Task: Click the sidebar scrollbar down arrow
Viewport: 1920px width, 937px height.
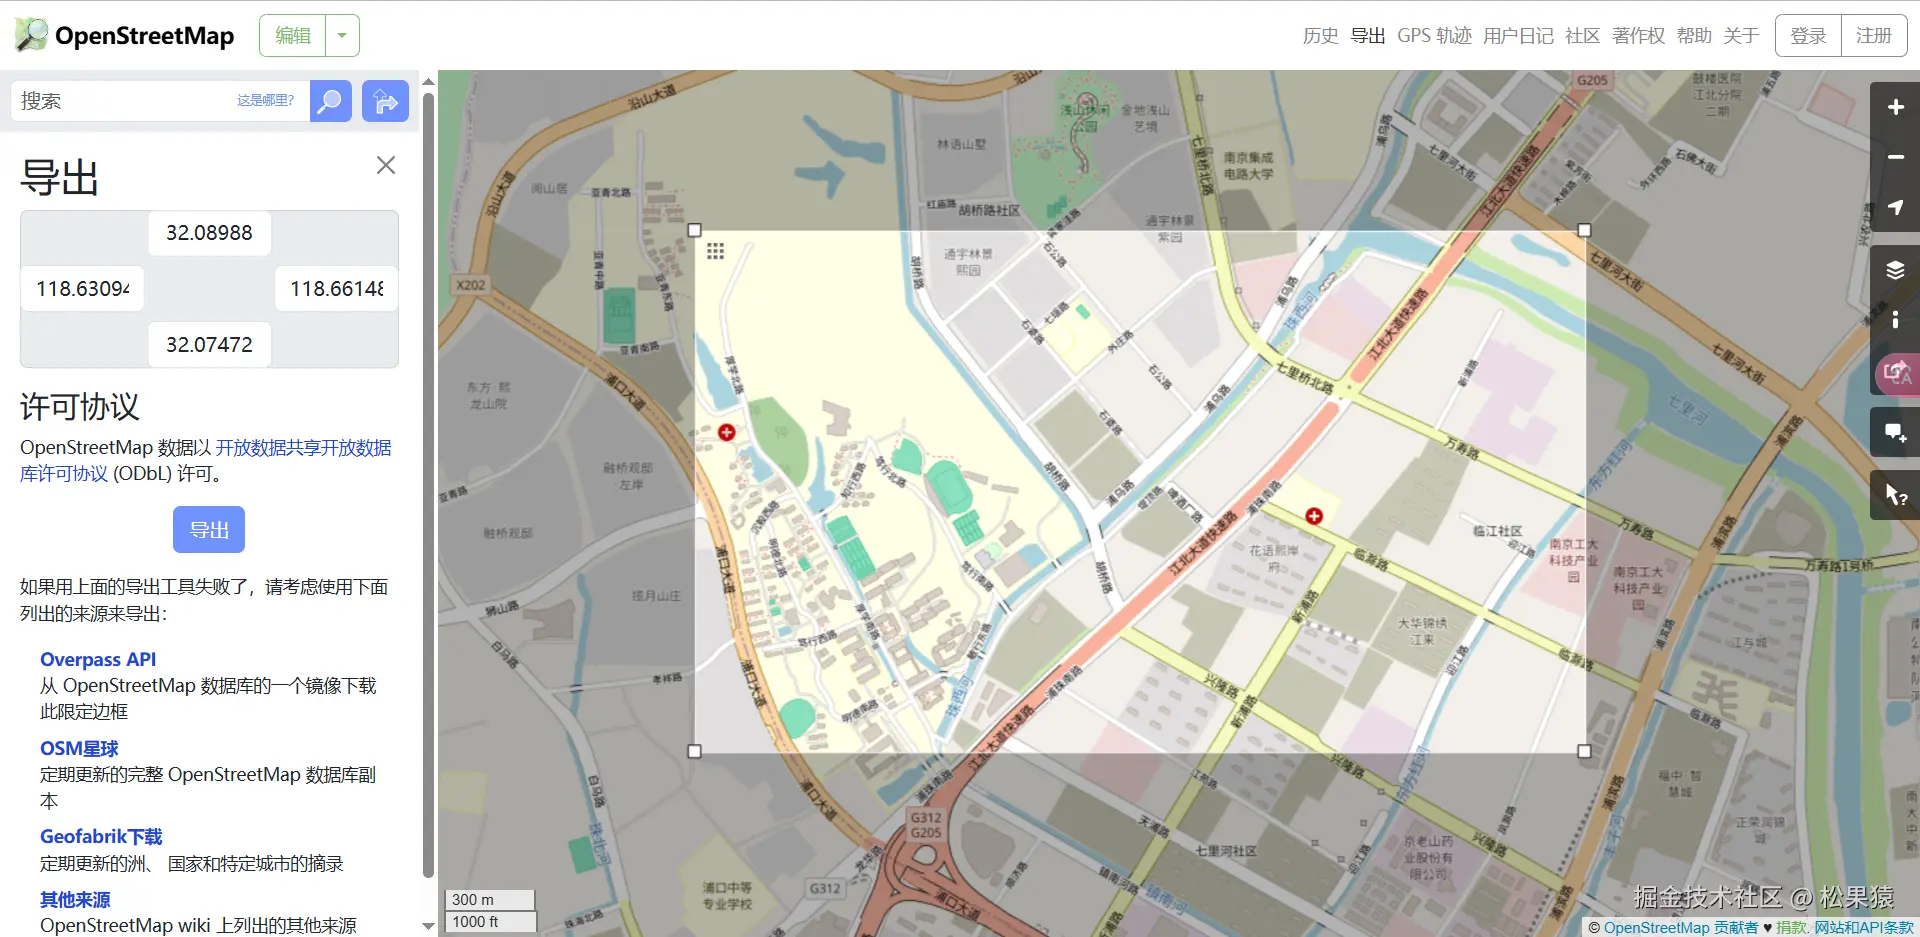Action: pos(428,926)
